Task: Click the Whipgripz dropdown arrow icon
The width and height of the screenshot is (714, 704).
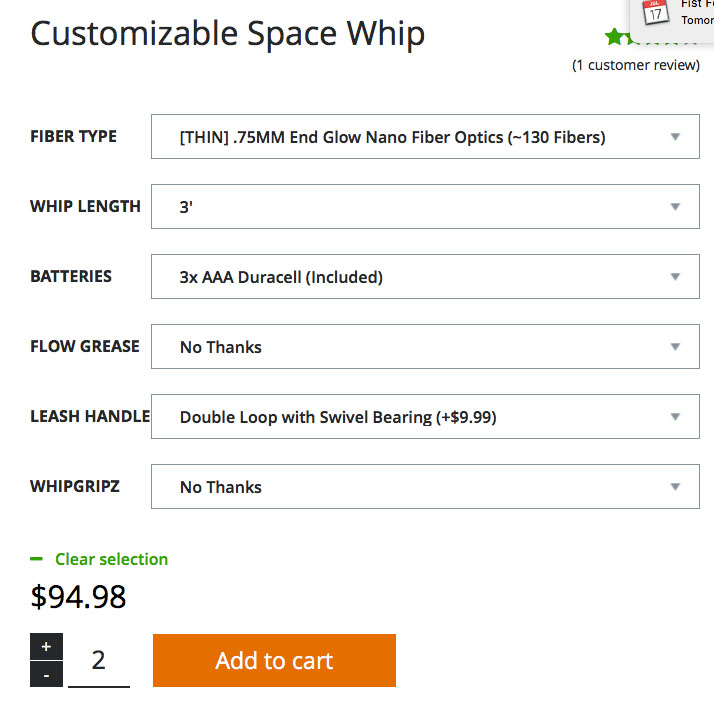Action: coord(675,487)
